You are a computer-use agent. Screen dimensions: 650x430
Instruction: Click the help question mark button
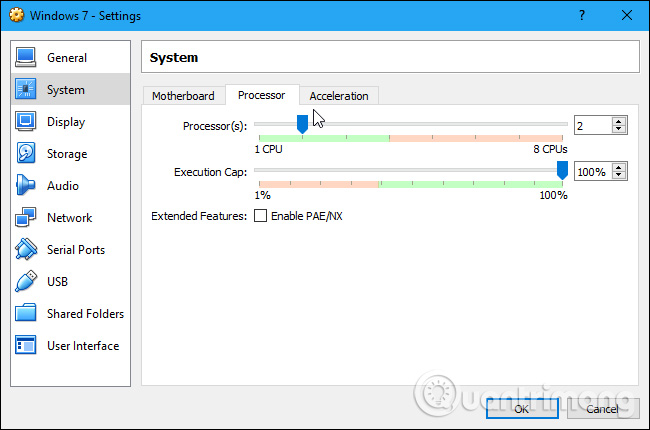(x=582, y=15)
